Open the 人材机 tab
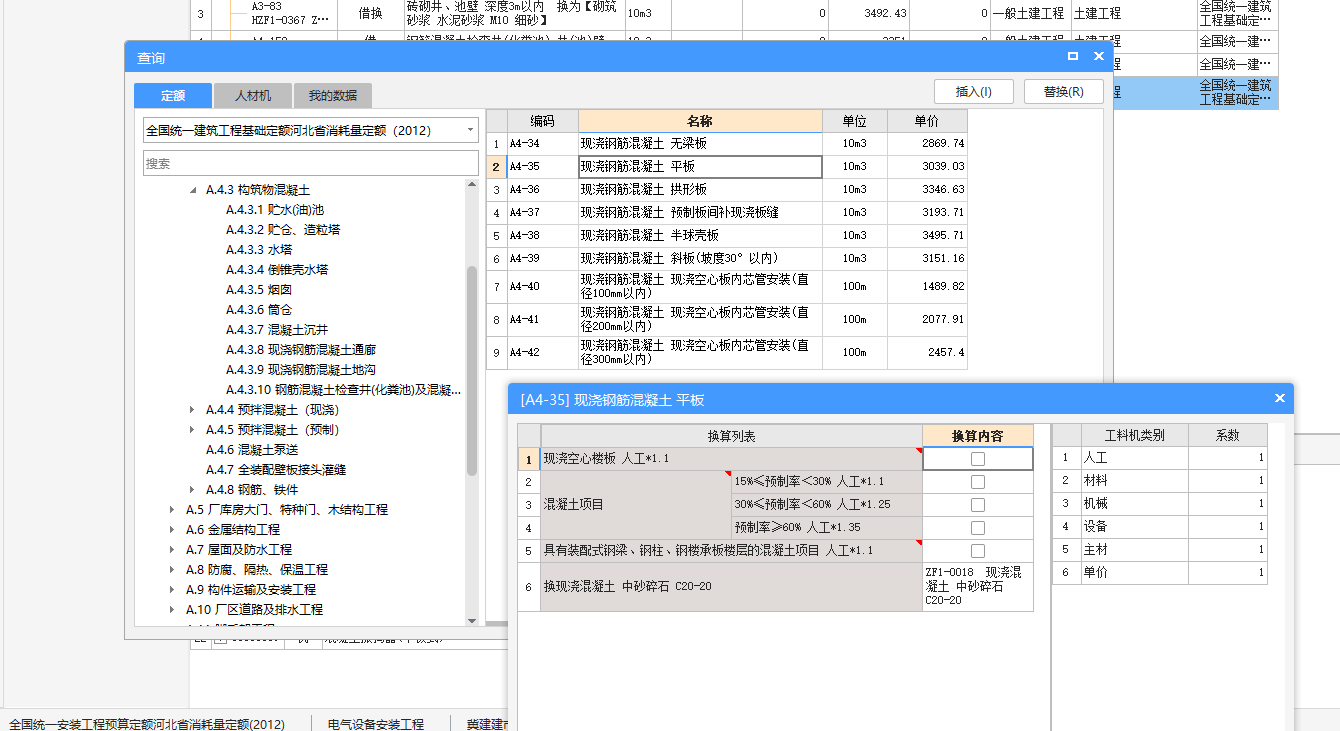The height and width of the screenshot is (731, 1340). [x=253, y=95]
